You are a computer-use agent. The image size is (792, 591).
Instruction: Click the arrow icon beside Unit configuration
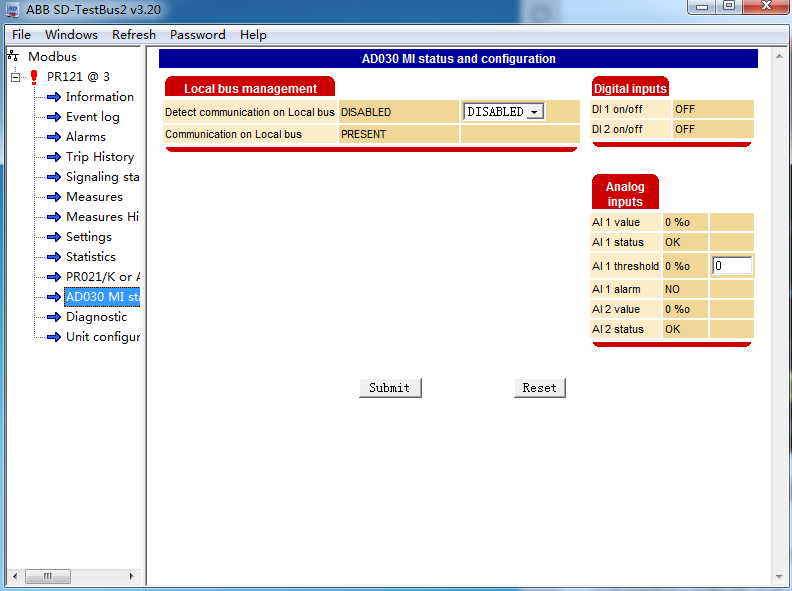[x=54, y=337]
